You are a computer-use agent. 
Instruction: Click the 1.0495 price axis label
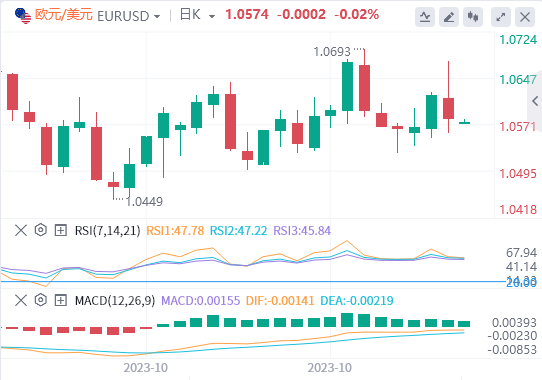click(518, 173)
